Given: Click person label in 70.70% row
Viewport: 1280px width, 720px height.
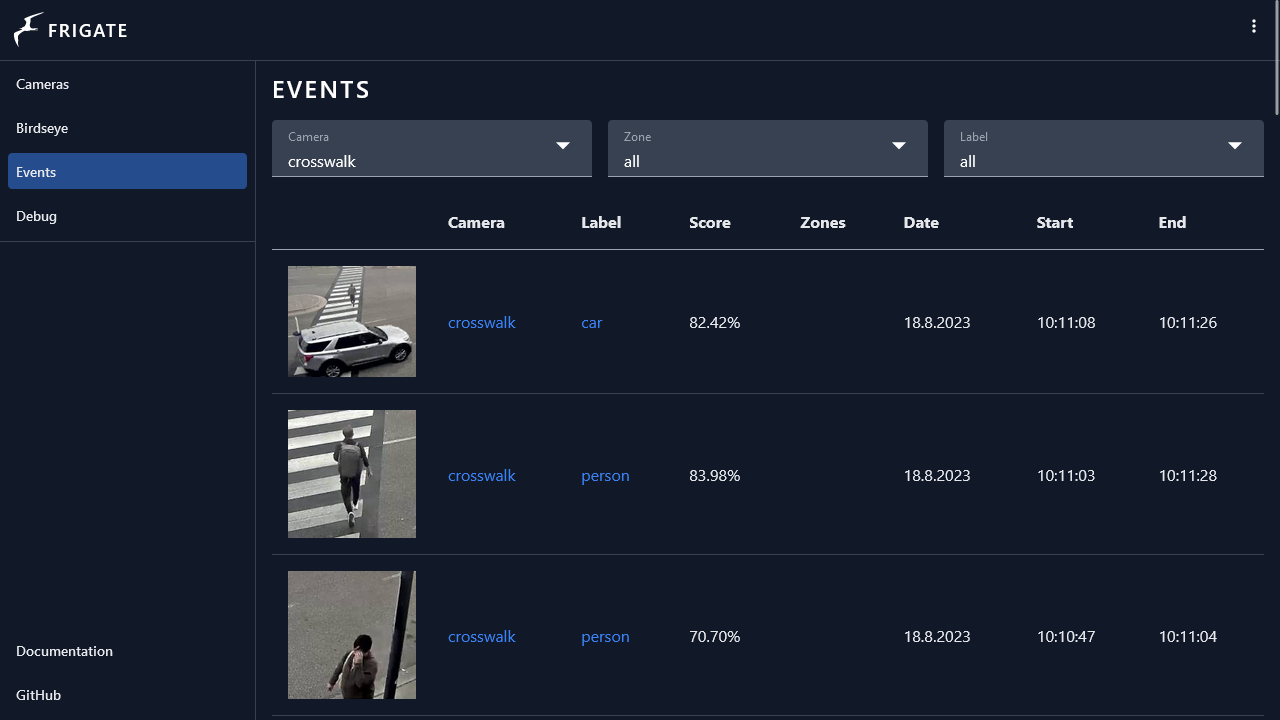Looking at the screenshot, I should click(605, 637).
